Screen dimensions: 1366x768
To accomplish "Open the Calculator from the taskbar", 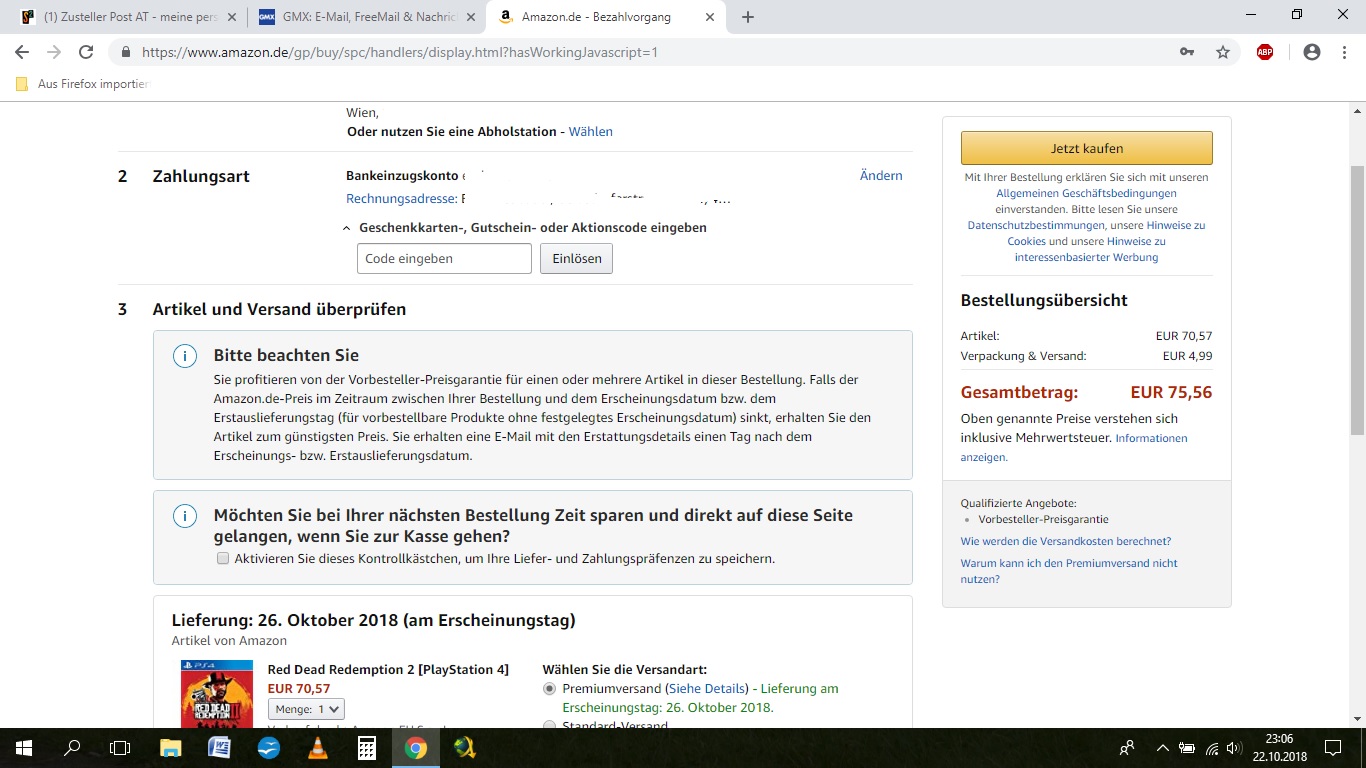I will pos(367,748).
